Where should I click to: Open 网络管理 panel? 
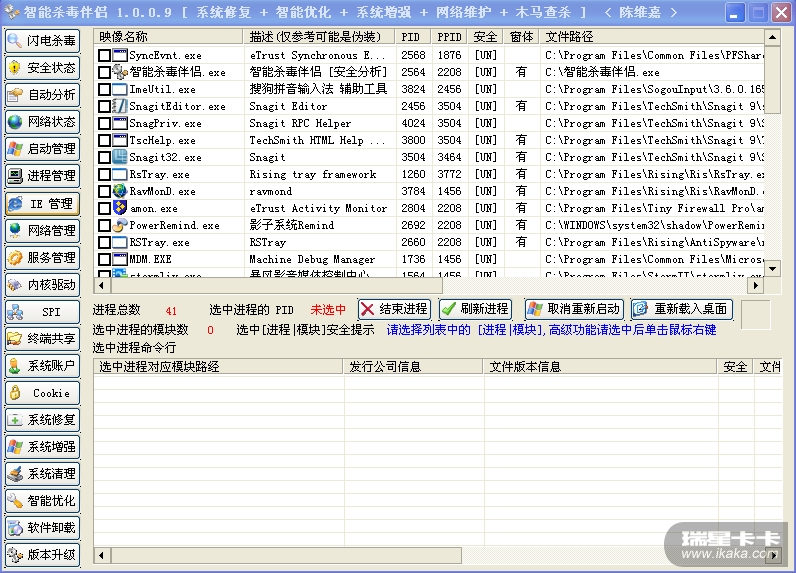click(x=43, y=230)
